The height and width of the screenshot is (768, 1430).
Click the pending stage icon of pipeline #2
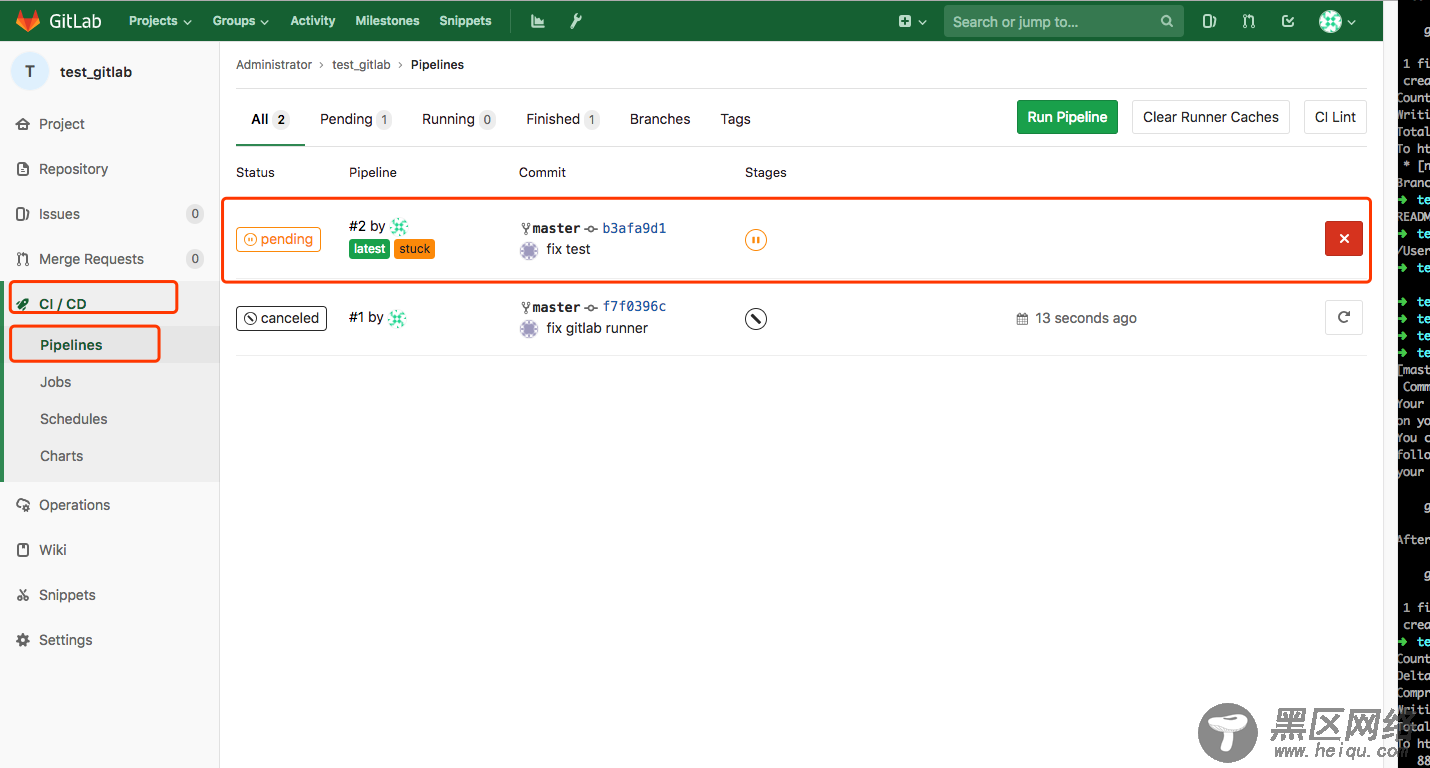point(756,240)
